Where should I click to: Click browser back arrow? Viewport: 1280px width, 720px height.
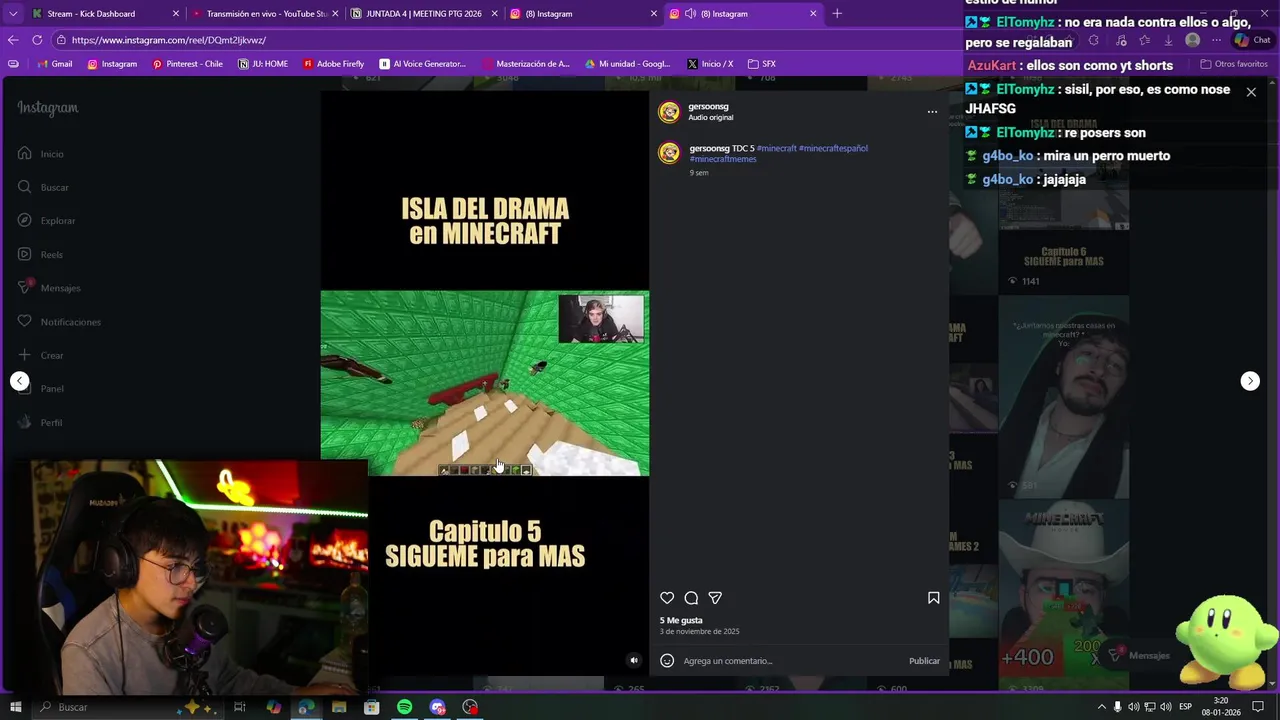coord(13,40)
